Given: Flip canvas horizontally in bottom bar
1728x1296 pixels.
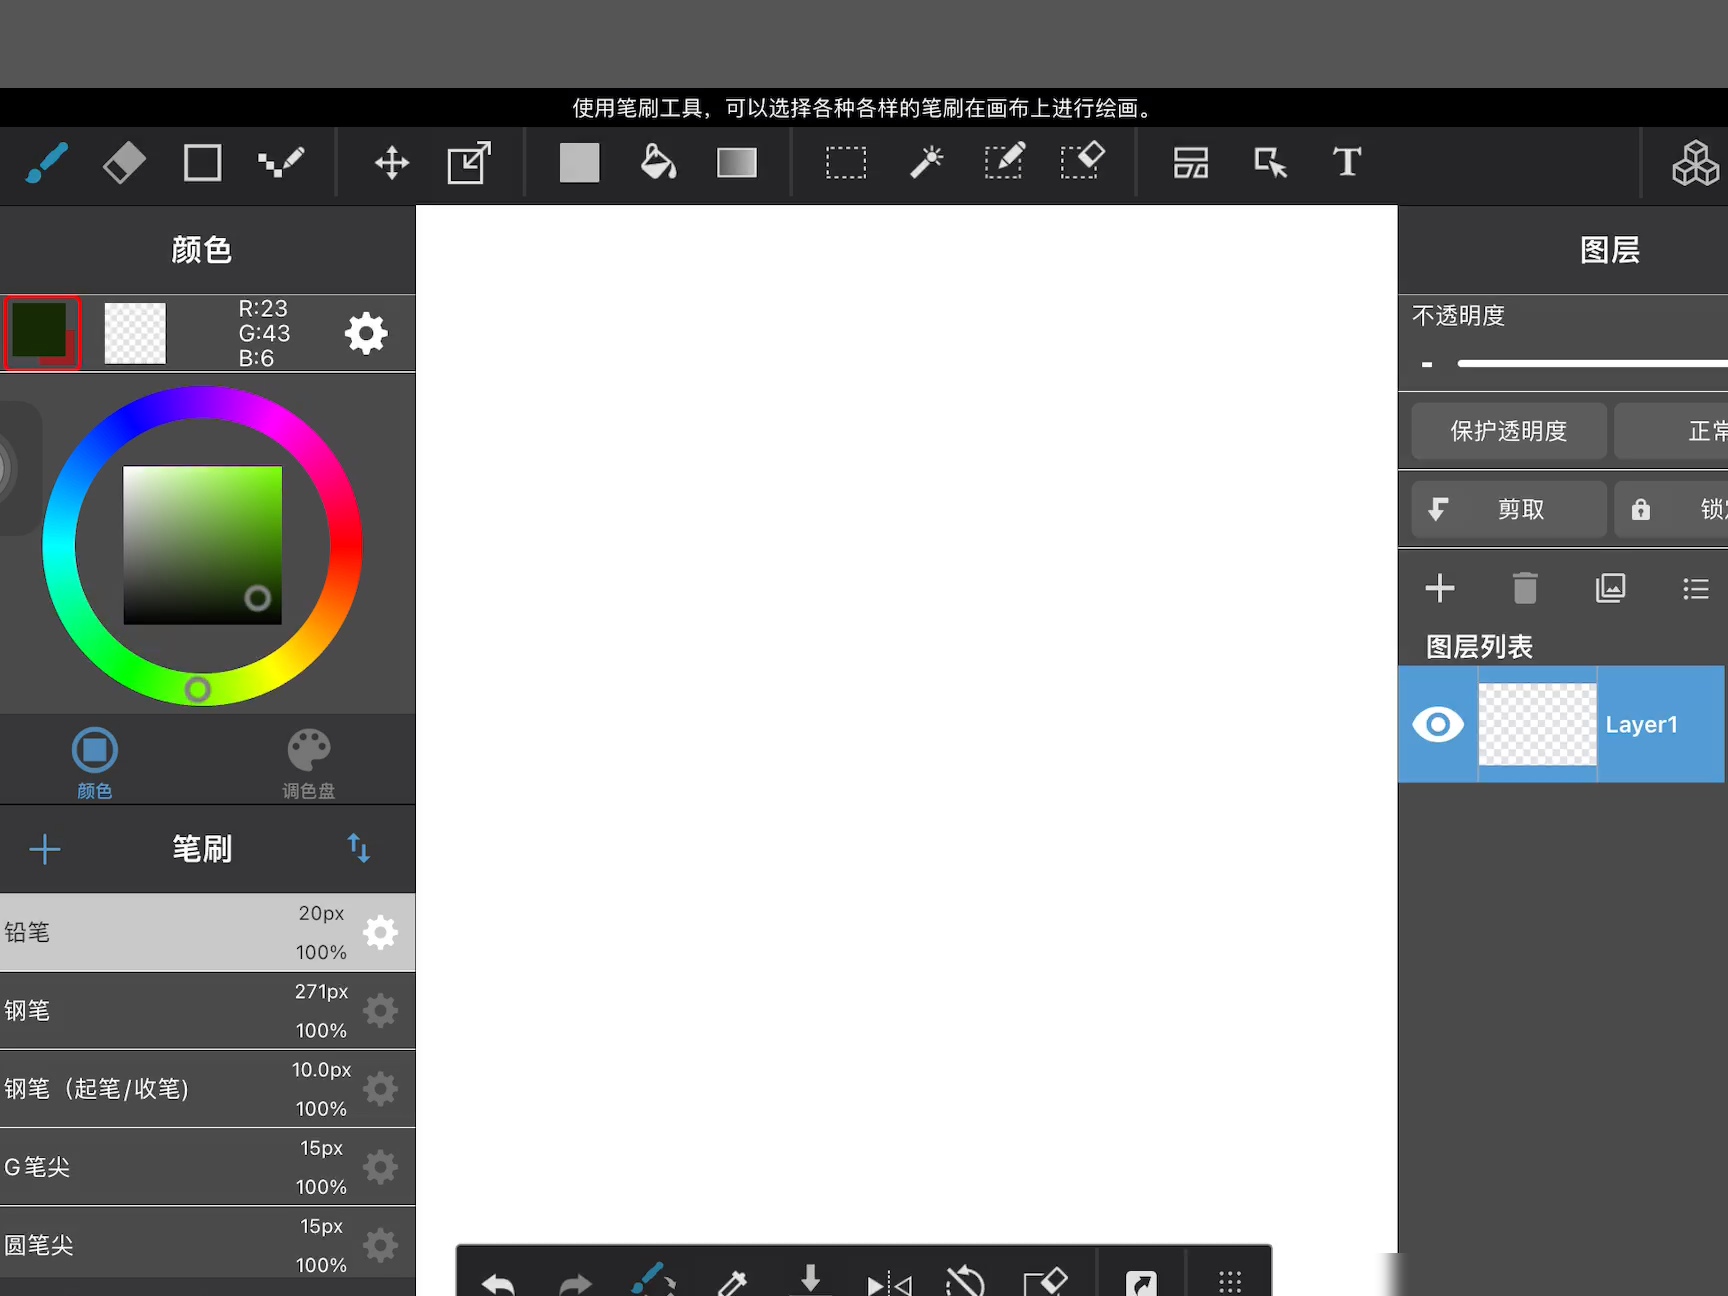Looking at the screenshot, I should 889,1284.
